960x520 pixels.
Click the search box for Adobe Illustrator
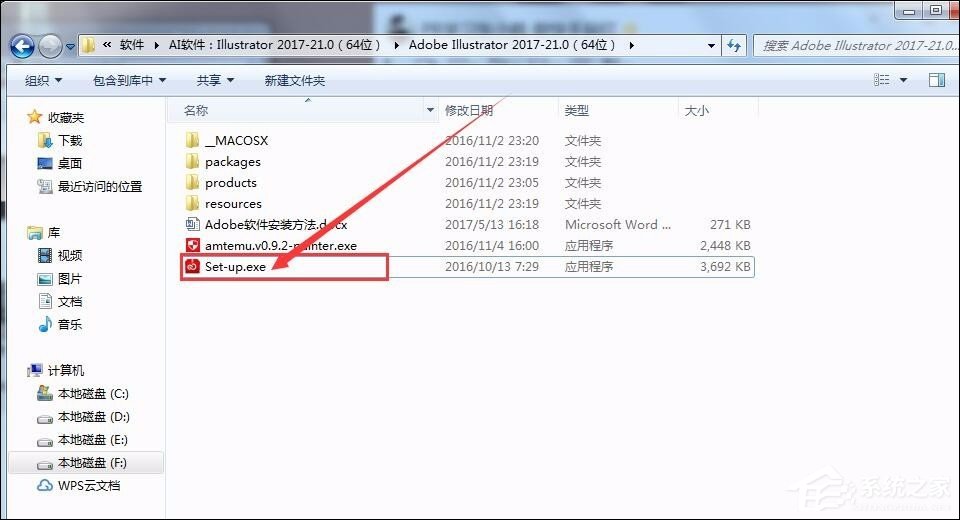pyautogui.click(x=857, y=45)
